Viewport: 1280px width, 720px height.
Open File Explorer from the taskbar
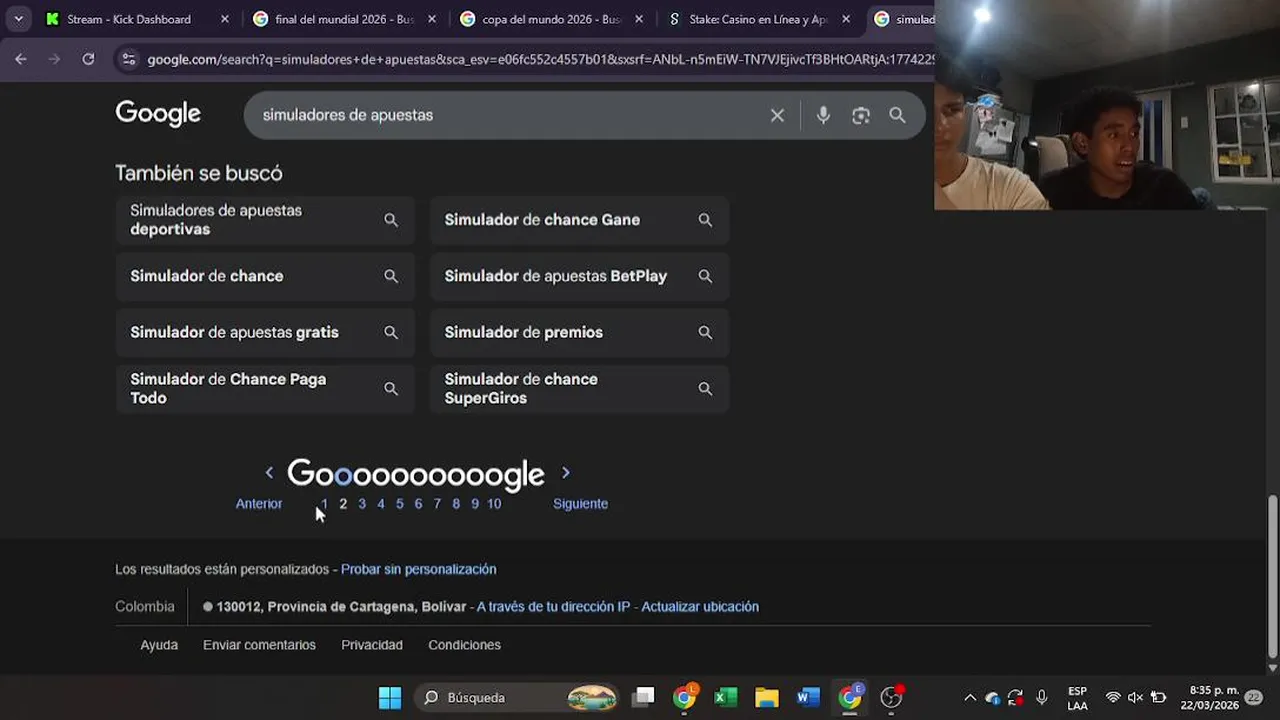[767, 697]
